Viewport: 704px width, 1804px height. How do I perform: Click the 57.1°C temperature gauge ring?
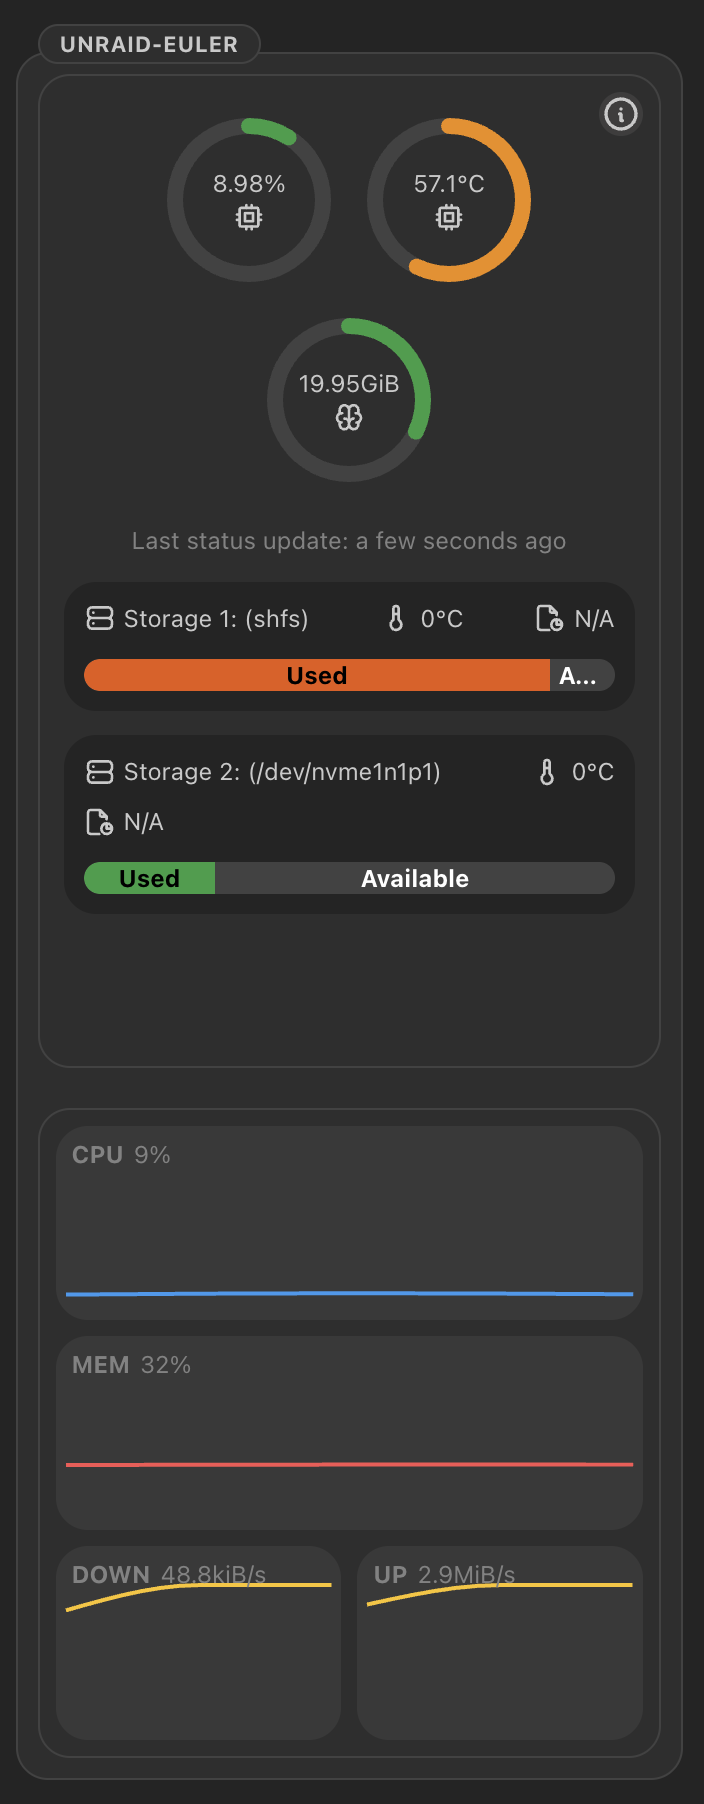(x=449, y=200)
